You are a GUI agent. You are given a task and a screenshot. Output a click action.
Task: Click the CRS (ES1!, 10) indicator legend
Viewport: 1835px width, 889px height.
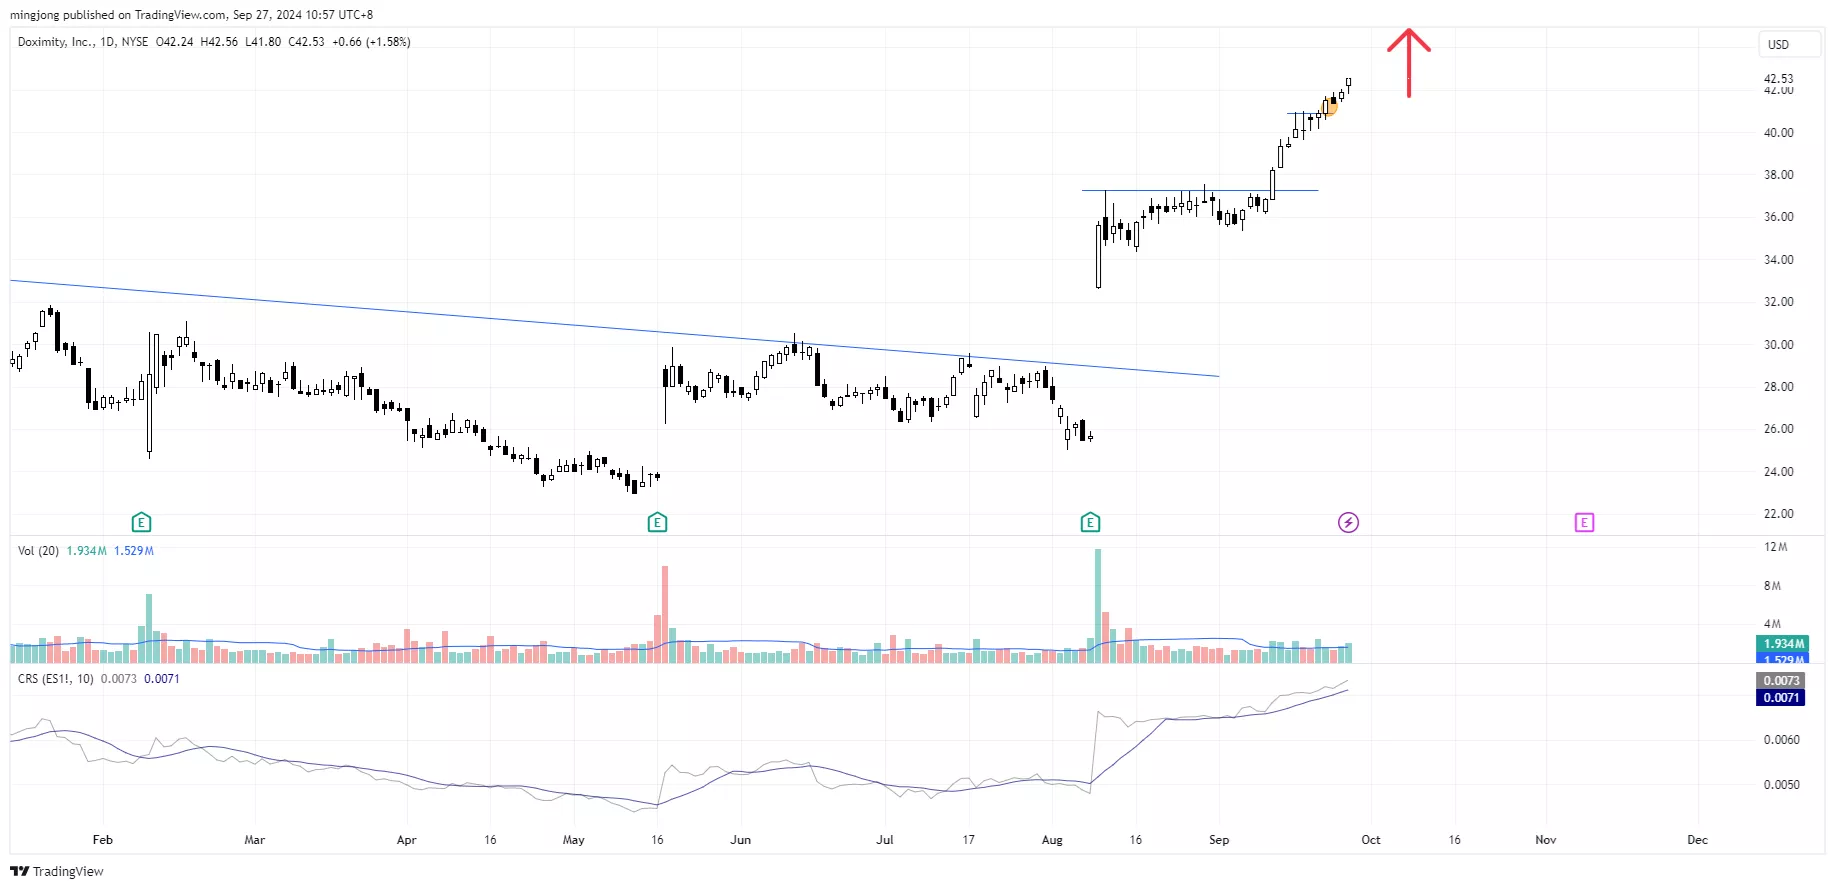tap(56, 679)
